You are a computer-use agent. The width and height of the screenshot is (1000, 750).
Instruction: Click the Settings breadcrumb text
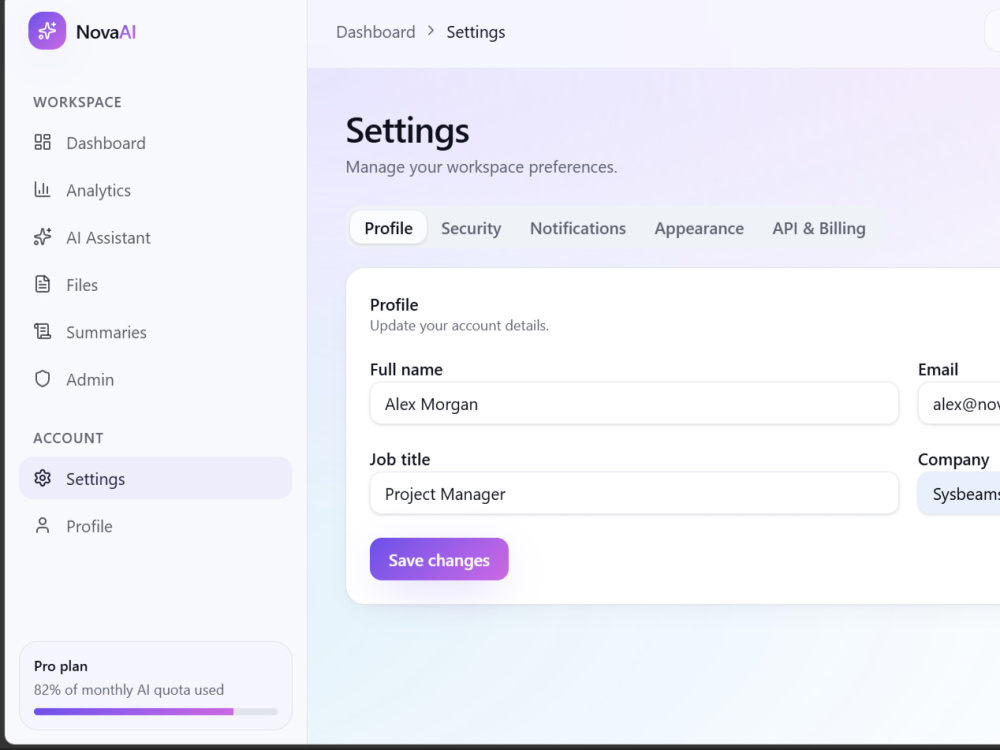476,32
